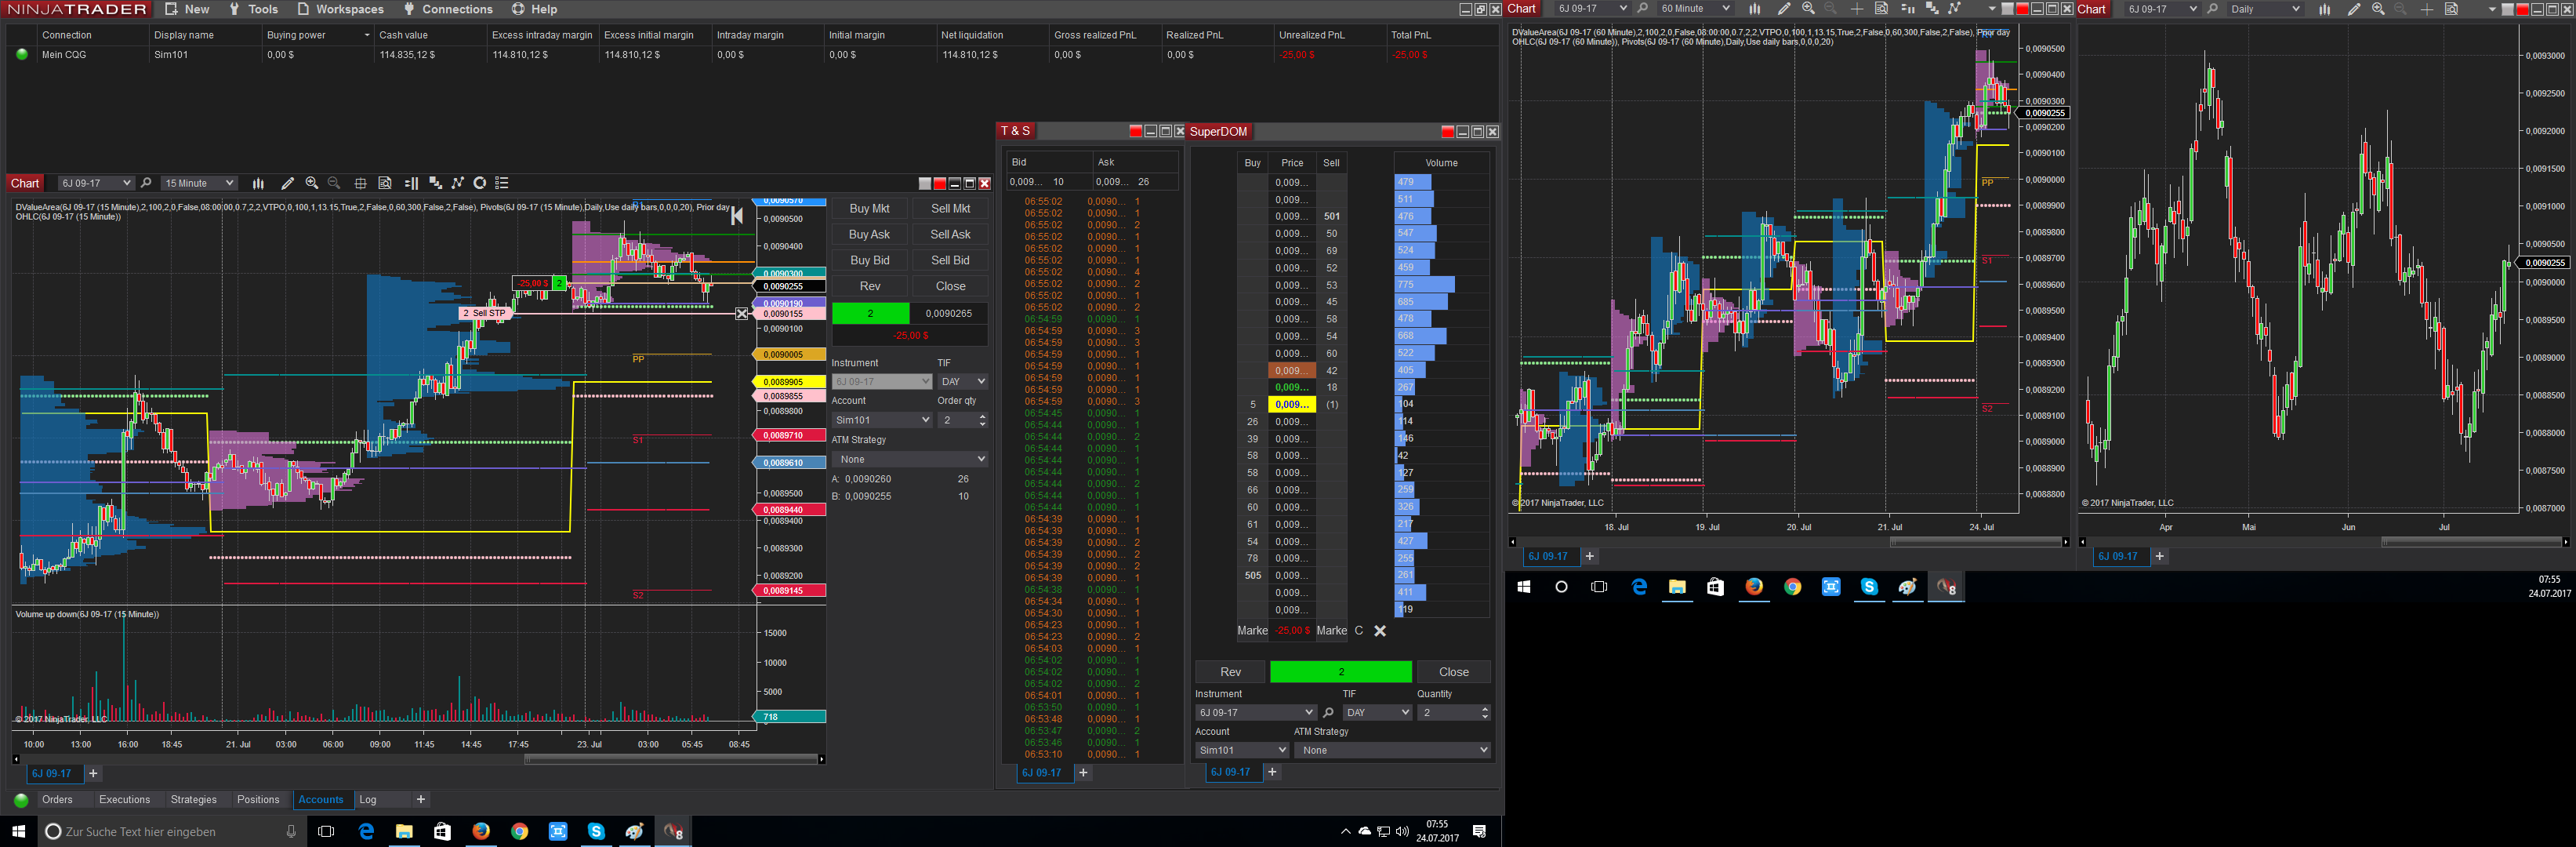Zoom in on the 60 Minute chart
The height and width of the screenshot is (847, 2576).
1808,9
